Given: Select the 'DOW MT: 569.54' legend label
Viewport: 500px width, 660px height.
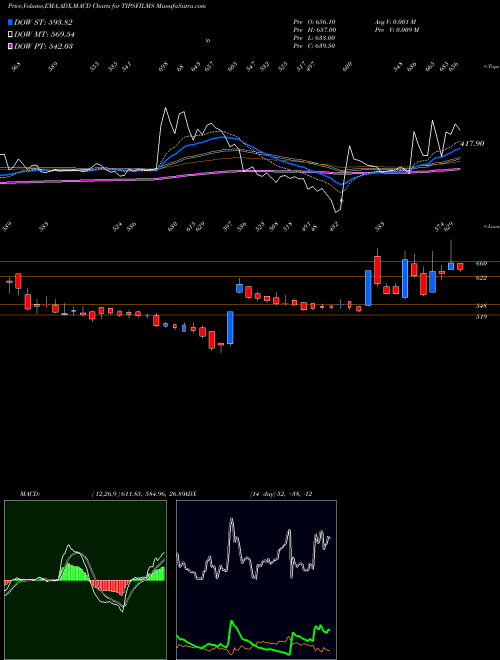Looking at the screenshot, I should [44, 34].
